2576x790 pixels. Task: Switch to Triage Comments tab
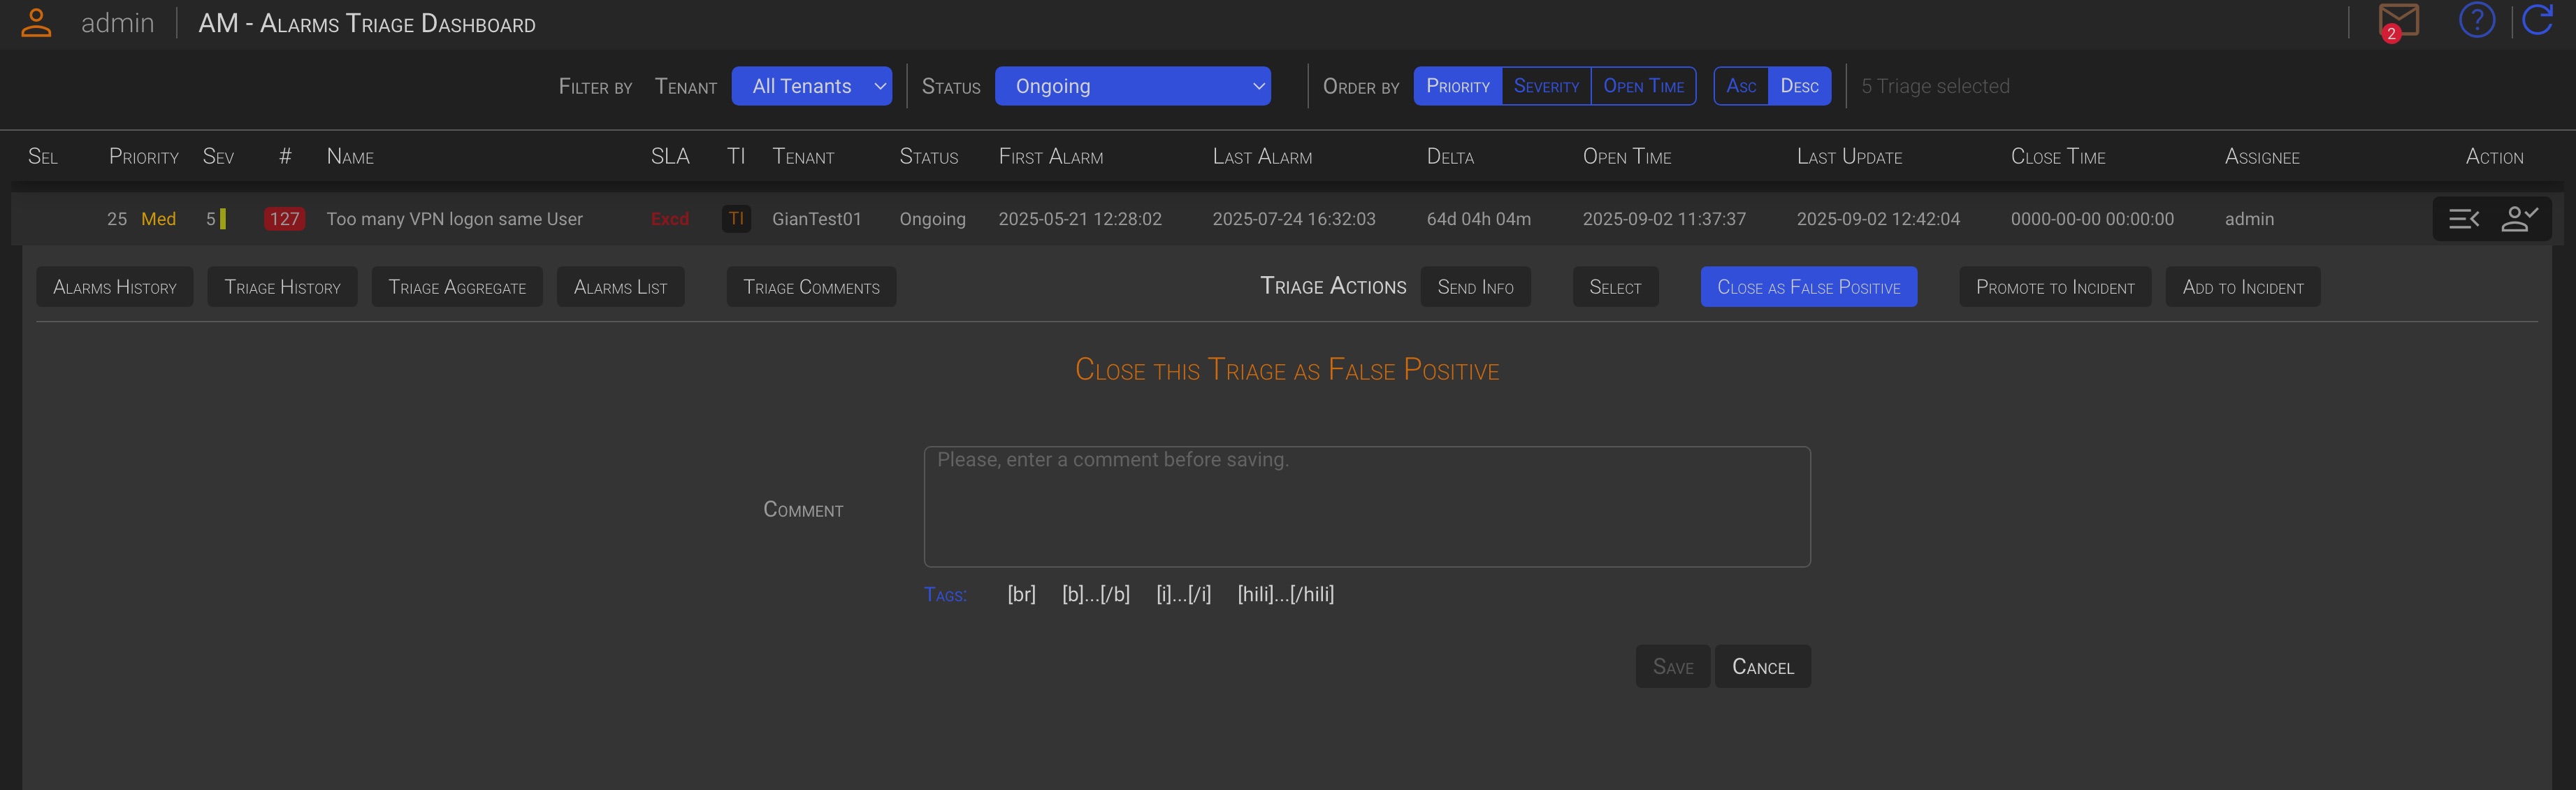coord(811,287)
